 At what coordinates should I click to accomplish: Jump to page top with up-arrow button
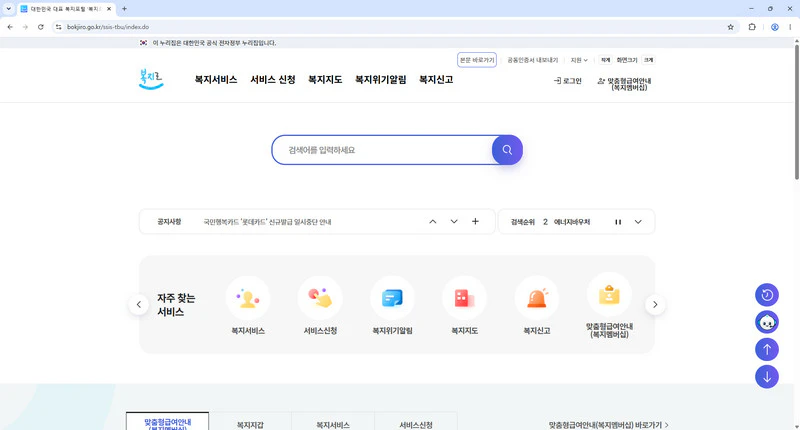tap(767, 349)
